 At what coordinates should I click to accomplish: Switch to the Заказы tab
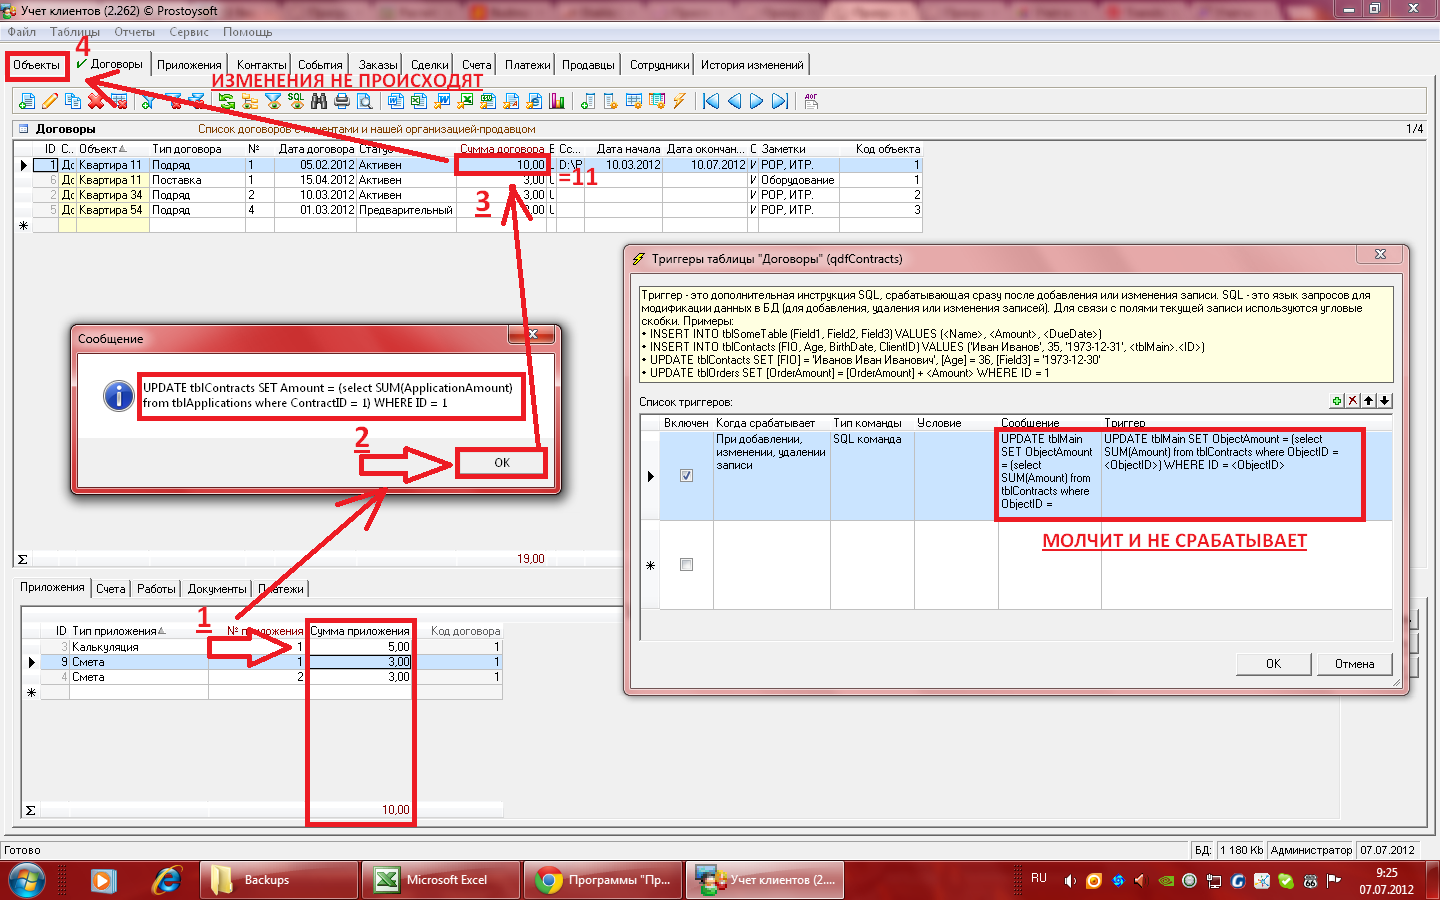coord(378,65)
